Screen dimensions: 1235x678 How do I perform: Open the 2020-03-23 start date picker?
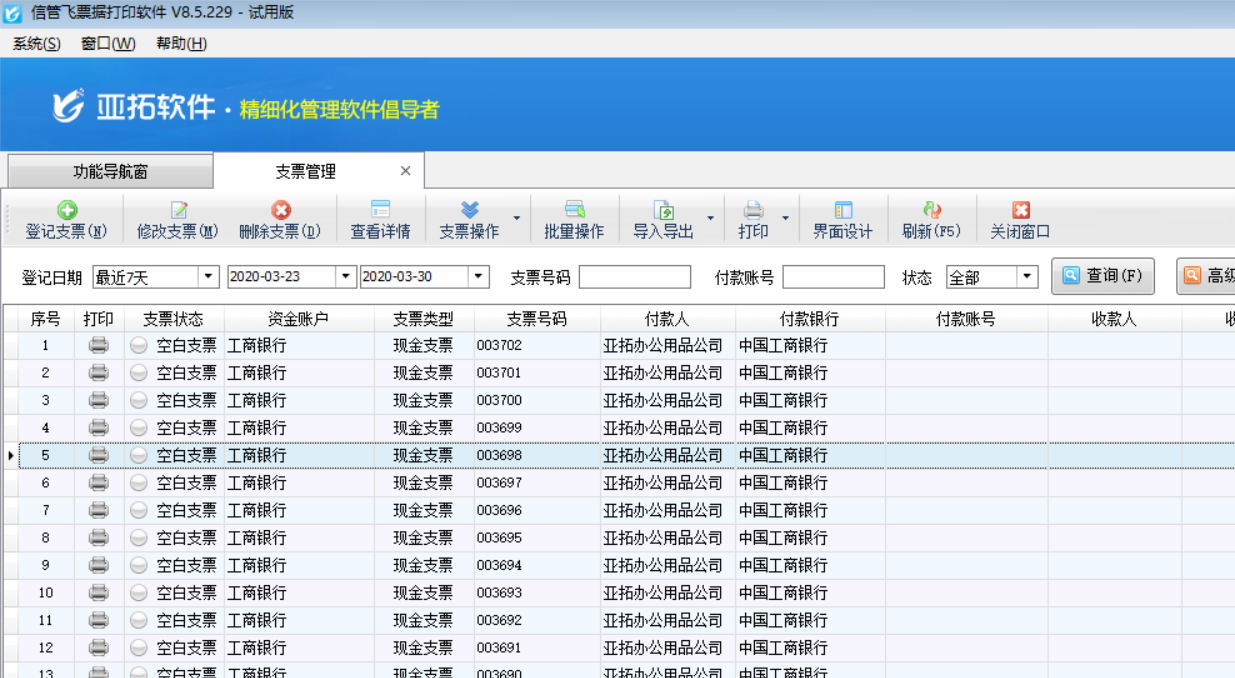click(346, 277)
